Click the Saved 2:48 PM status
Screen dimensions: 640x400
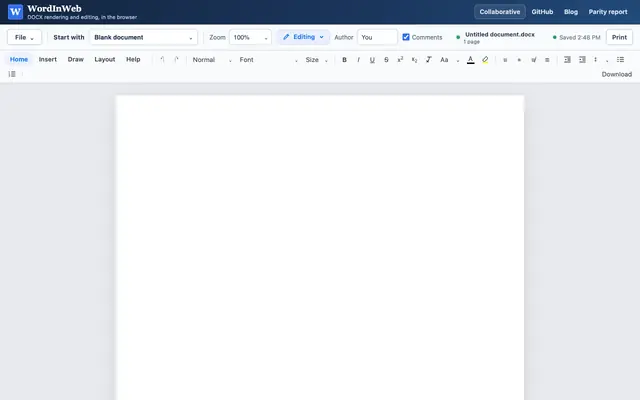pyautogui.click(x=576, y=37)
